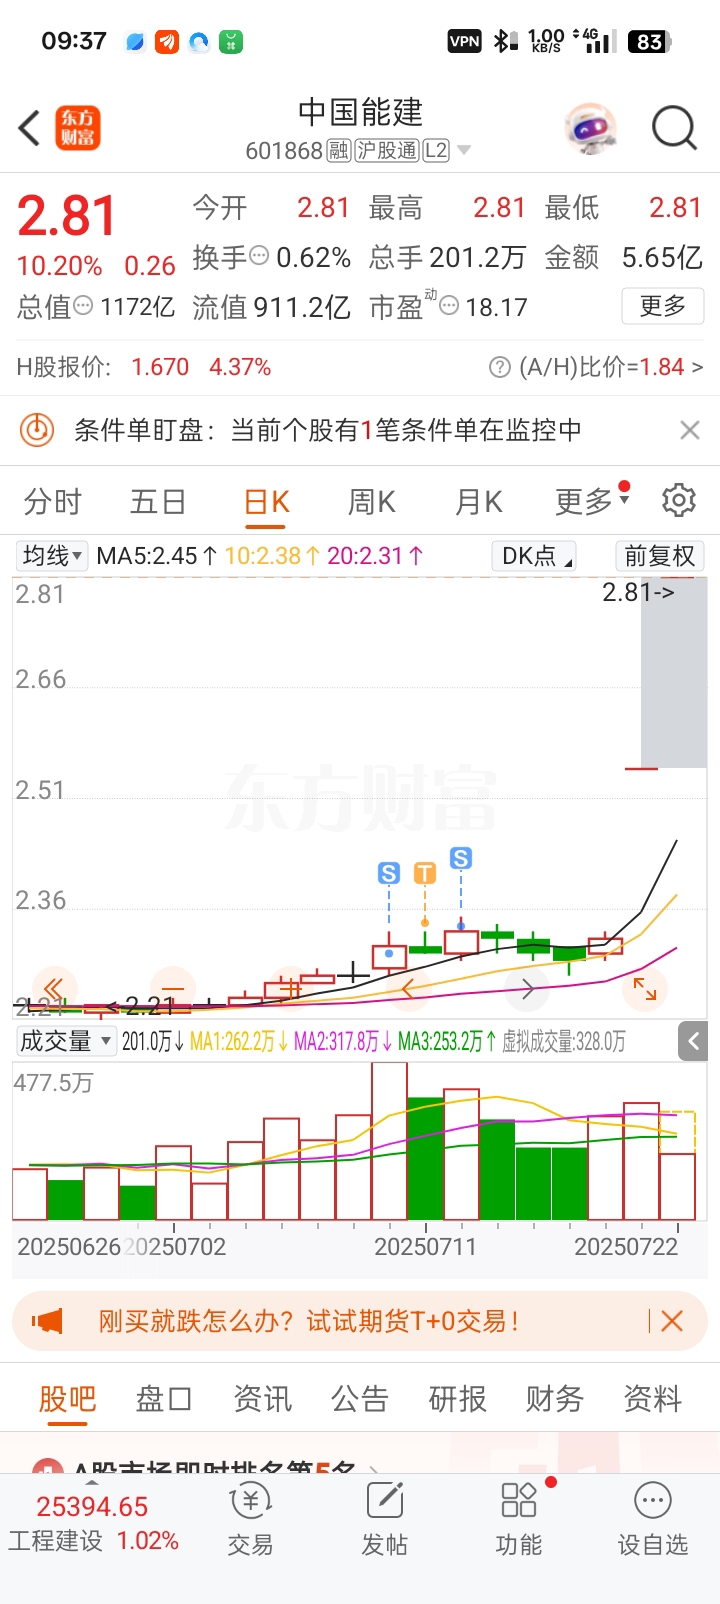
Task: Tap the 换手 info icon
Action: pyautogui.click(x=259, y=256)
